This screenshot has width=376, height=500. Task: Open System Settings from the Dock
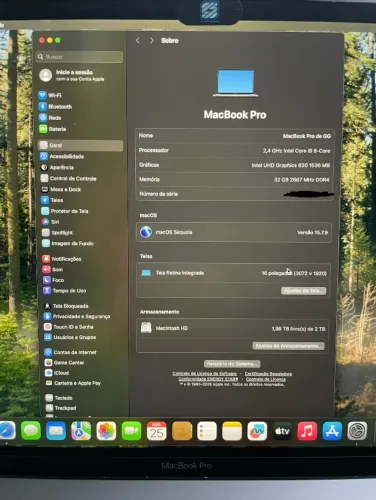coord(357,431)
